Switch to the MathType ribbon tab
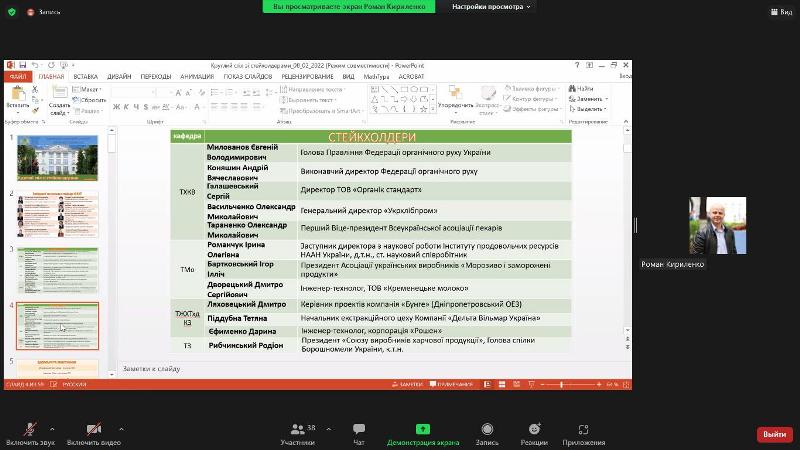Image resolution: width=800 pixels, height=450 pixels. (x=376, y=77)
